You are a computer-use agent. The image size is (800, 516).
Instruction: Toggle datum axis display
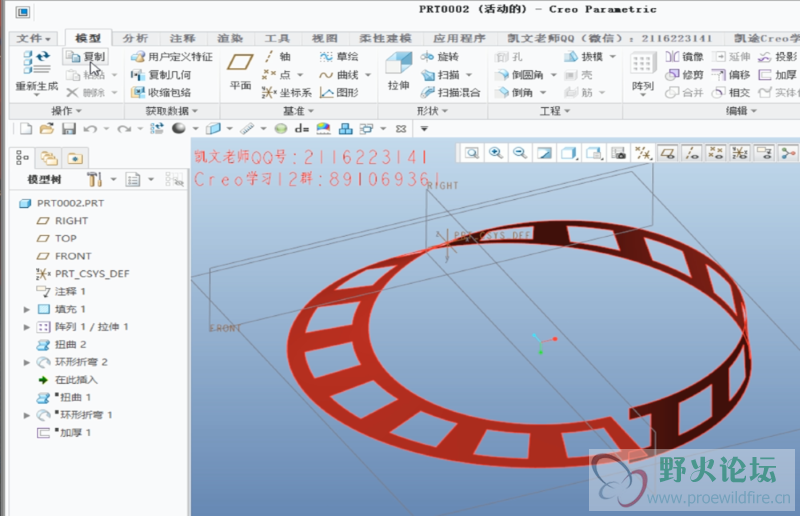692,153
